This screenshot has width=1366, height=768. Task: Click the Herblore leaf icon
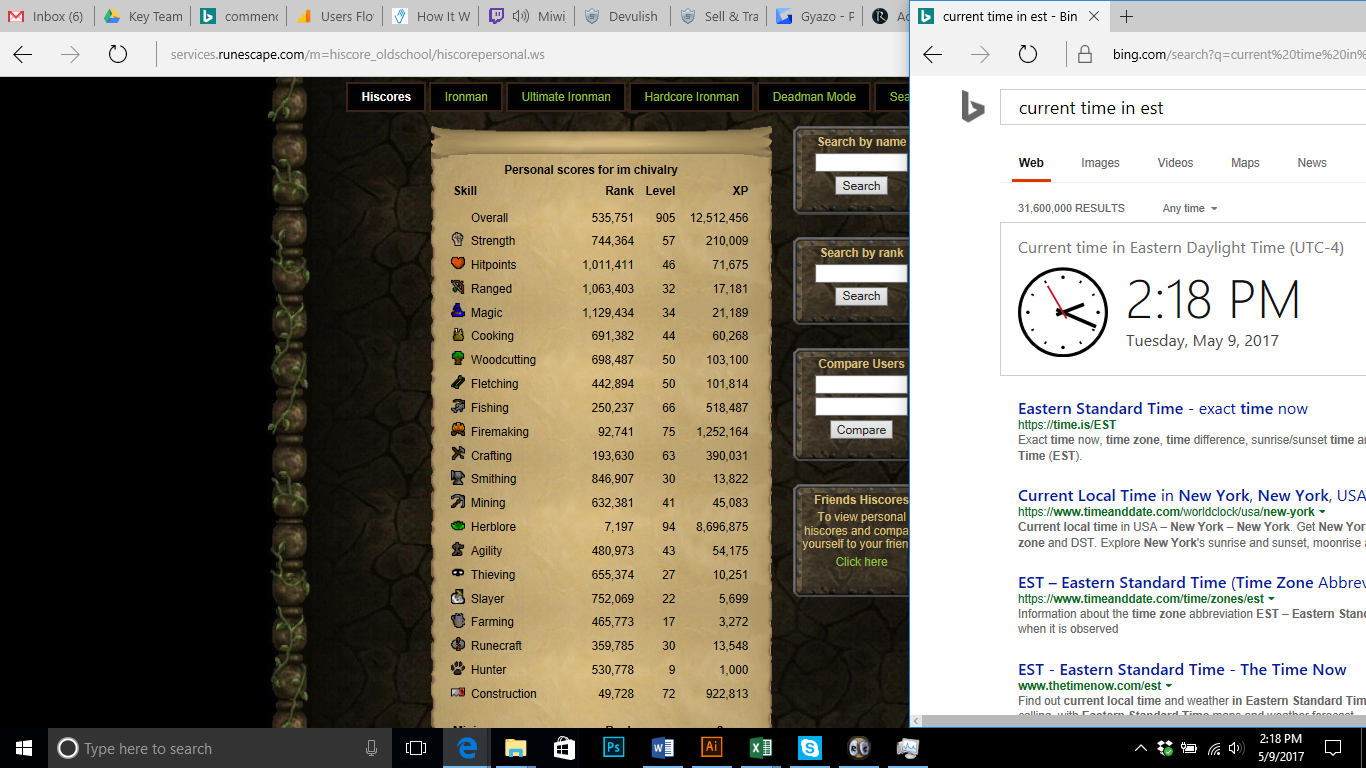[x=458, y=526]
